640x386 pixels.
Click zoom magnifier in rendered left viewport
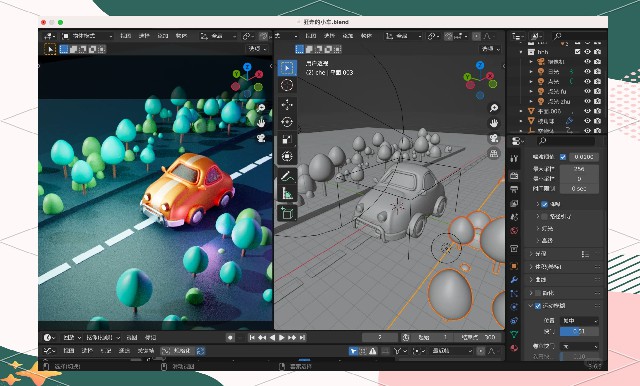tap(261, 108)
